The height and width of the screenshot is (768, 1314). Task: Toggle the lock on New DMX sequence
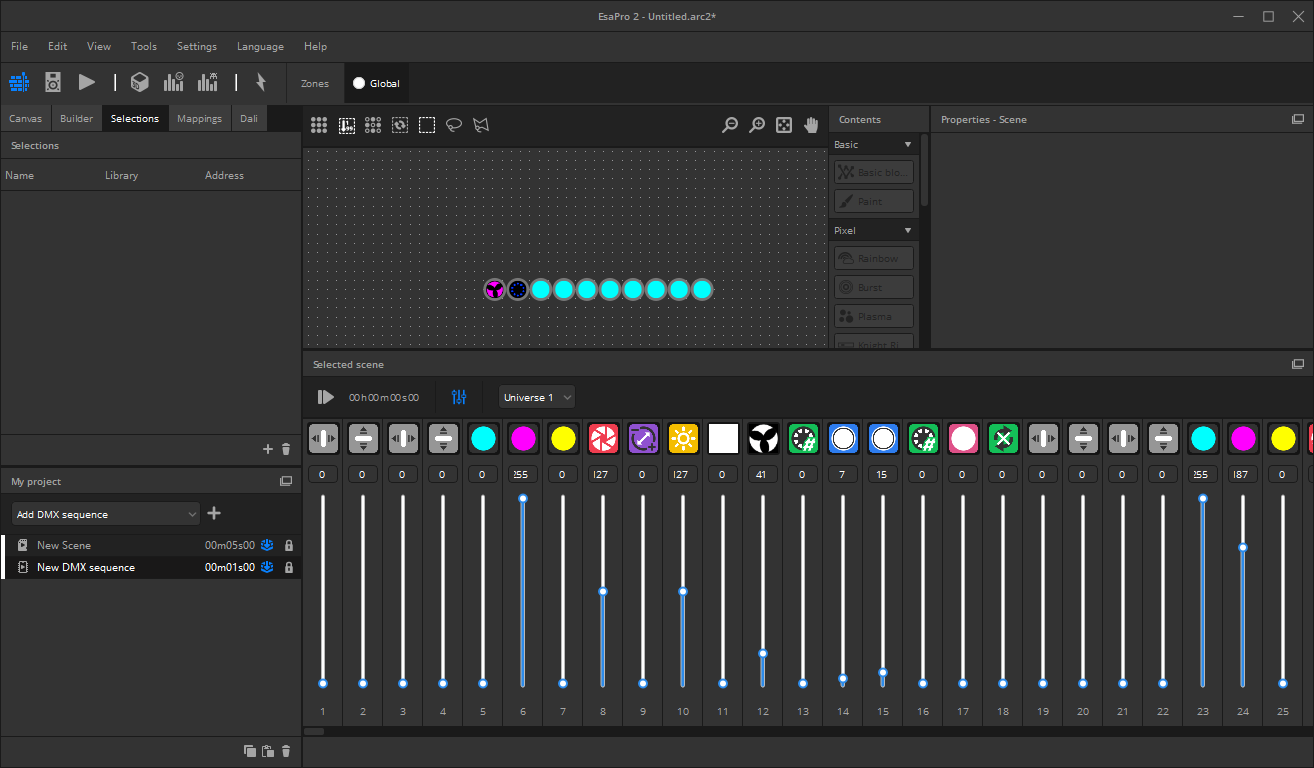point(289,568)
